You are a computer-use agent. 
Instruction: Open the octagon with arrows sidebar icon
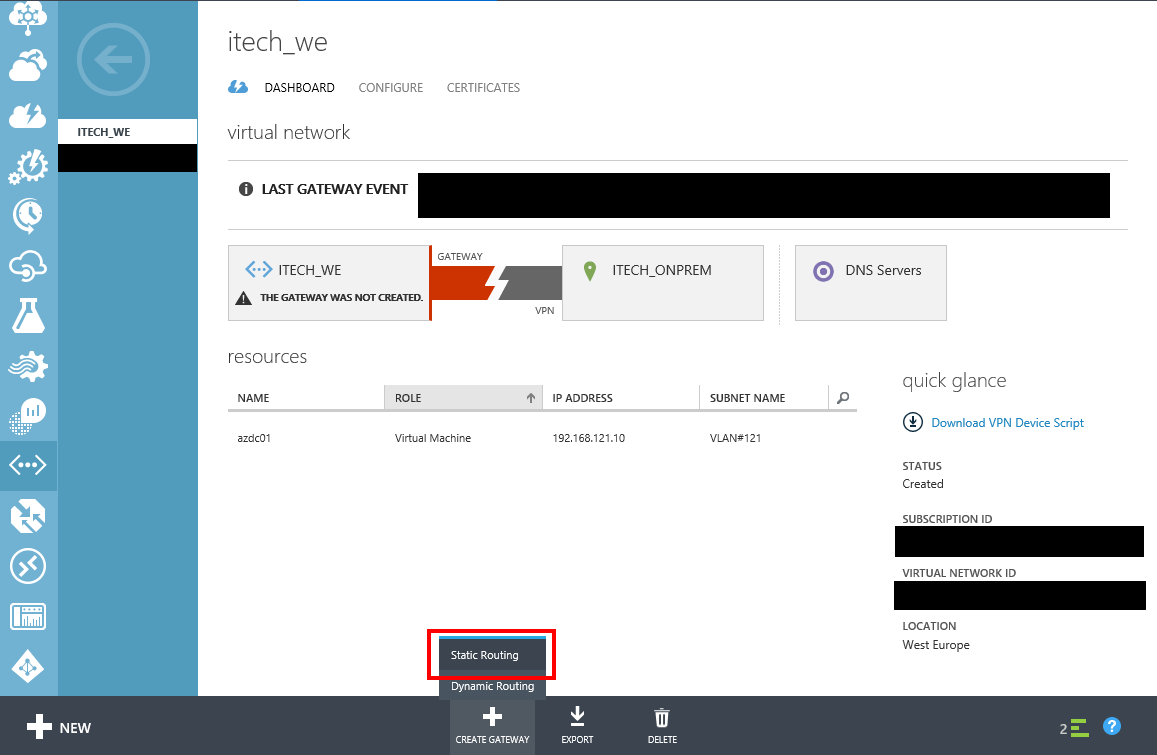[x=28, y=516]
